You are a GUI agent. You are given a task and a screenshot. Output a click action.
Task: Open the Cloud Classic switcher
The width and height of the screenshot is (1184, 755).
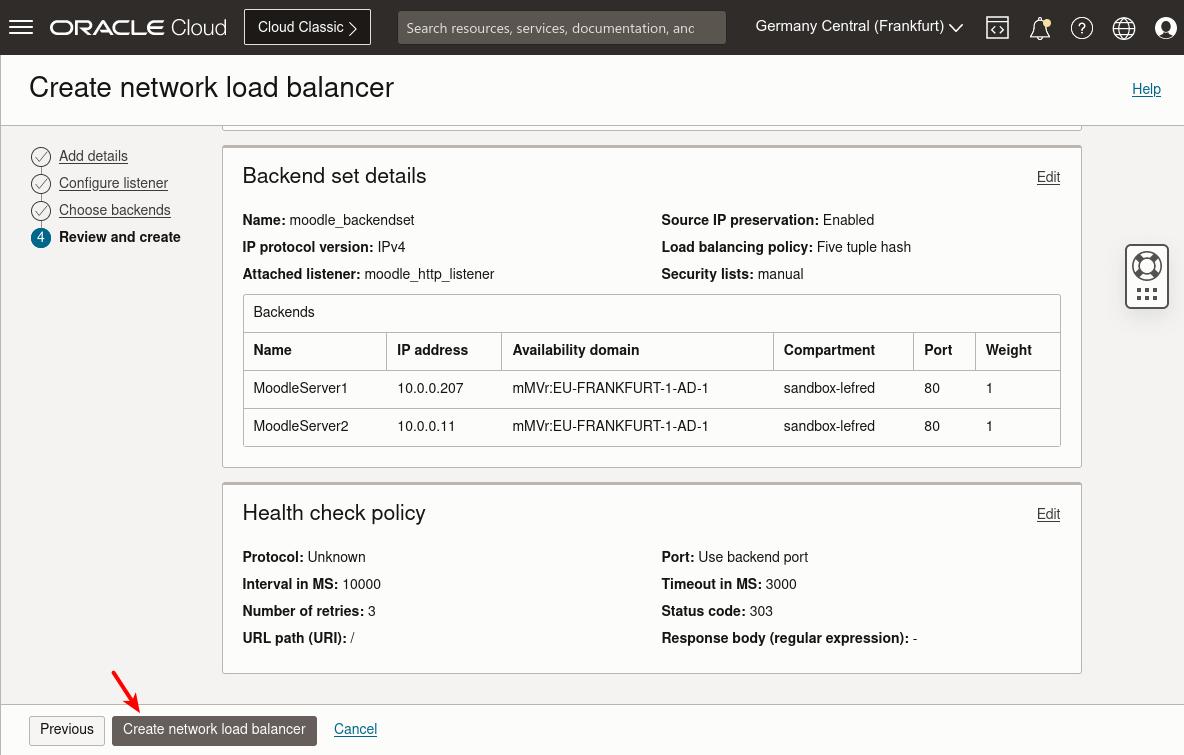coord(307,27)
